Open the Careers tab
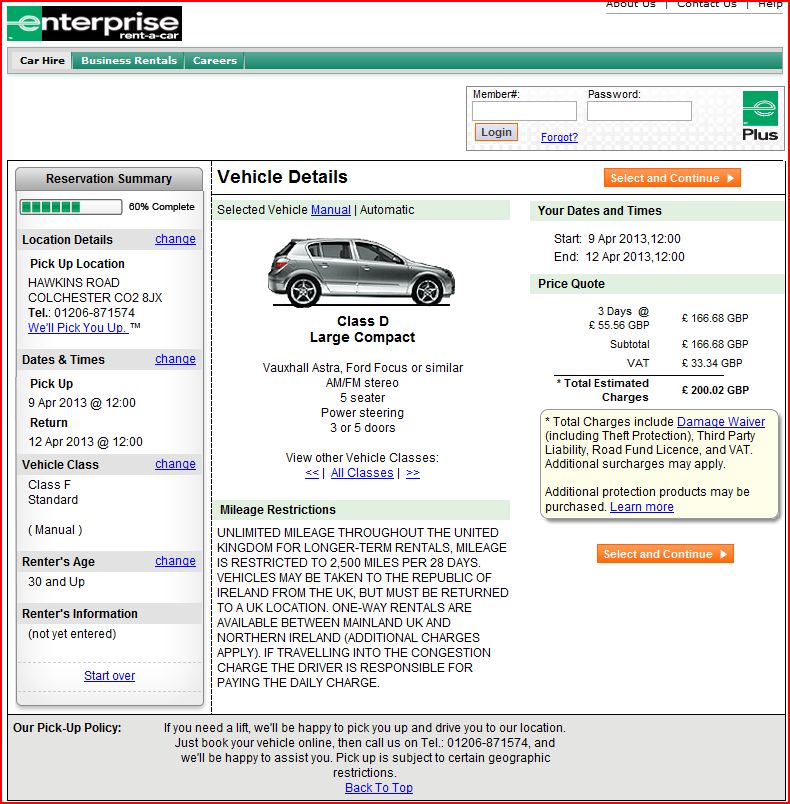The width and height of the screenshot is (790, 804). click(215, 61)
